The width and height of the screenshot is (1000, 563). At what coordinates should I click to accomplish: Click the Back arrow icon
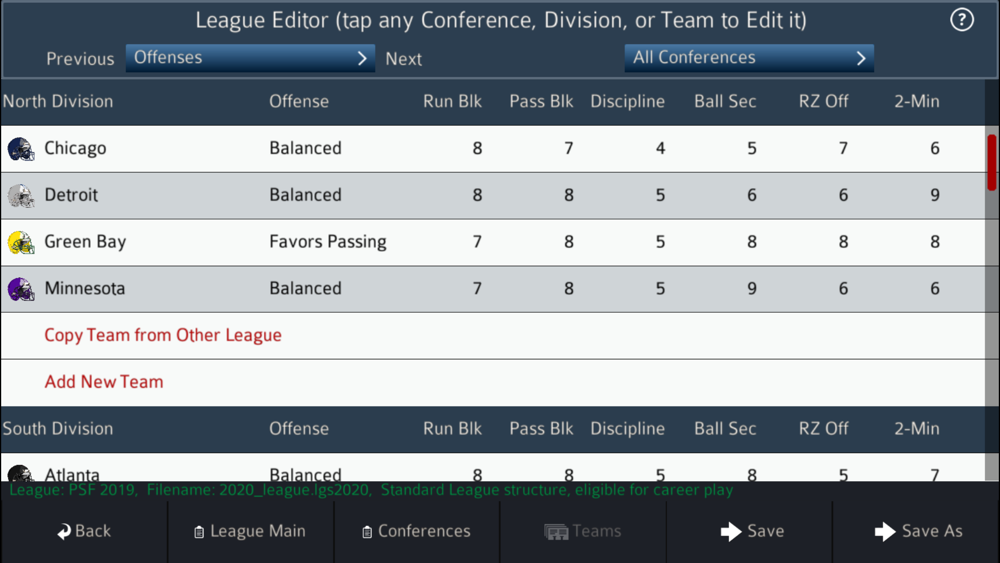pos(64,532)
